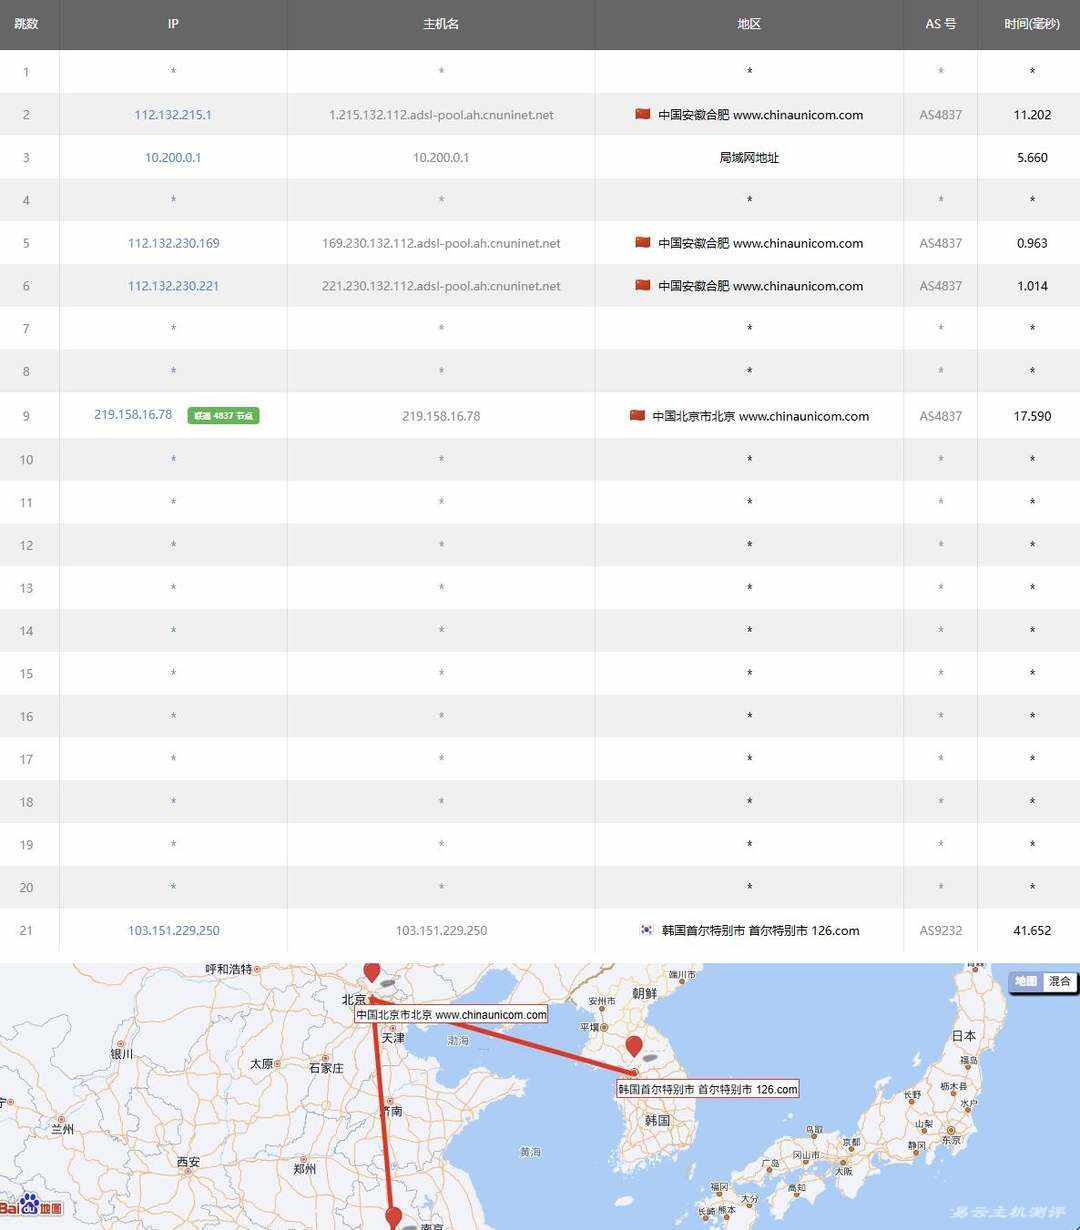Viewport: 1080px width, 1230px height.
Task: Select hostname 1.215.132.112.adsl-pool.ah.cnuninet.net
Action: pos(441,115)
